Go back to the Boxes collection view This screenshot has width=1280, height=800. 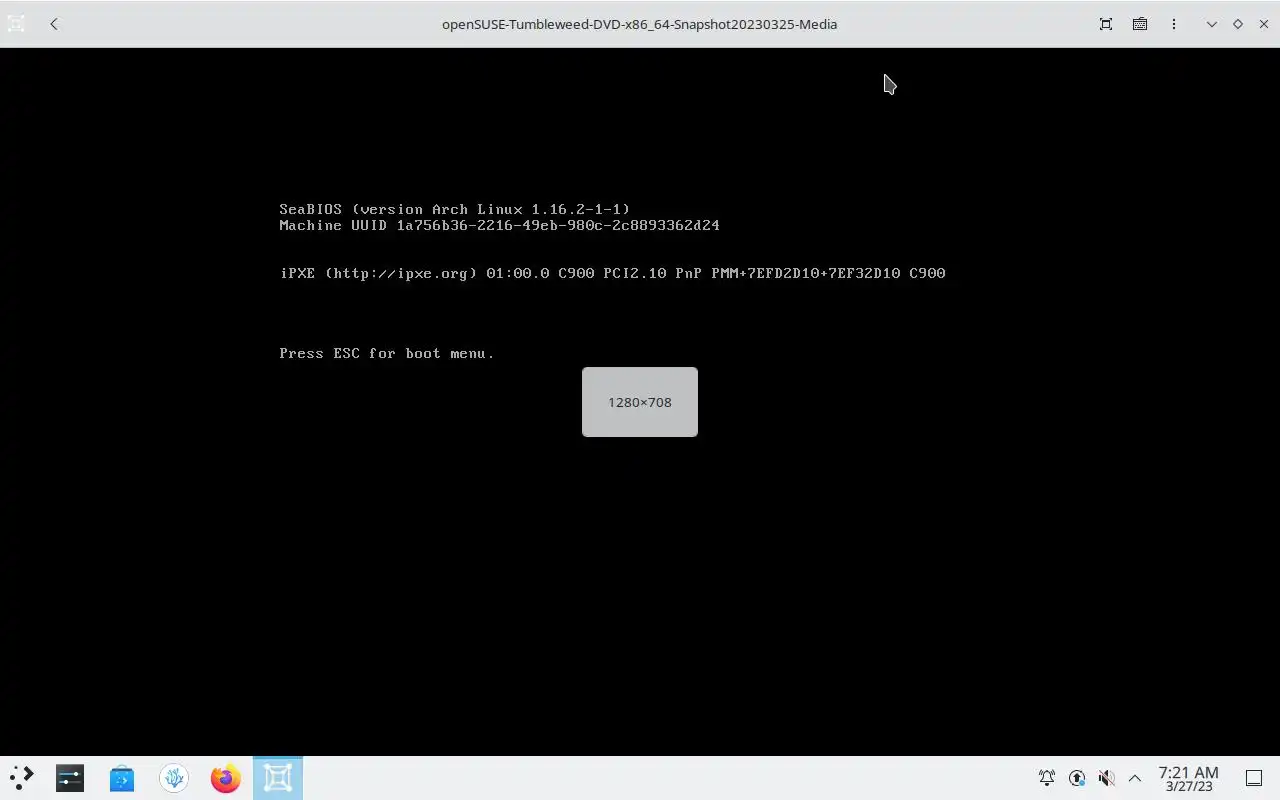[54, 24]
